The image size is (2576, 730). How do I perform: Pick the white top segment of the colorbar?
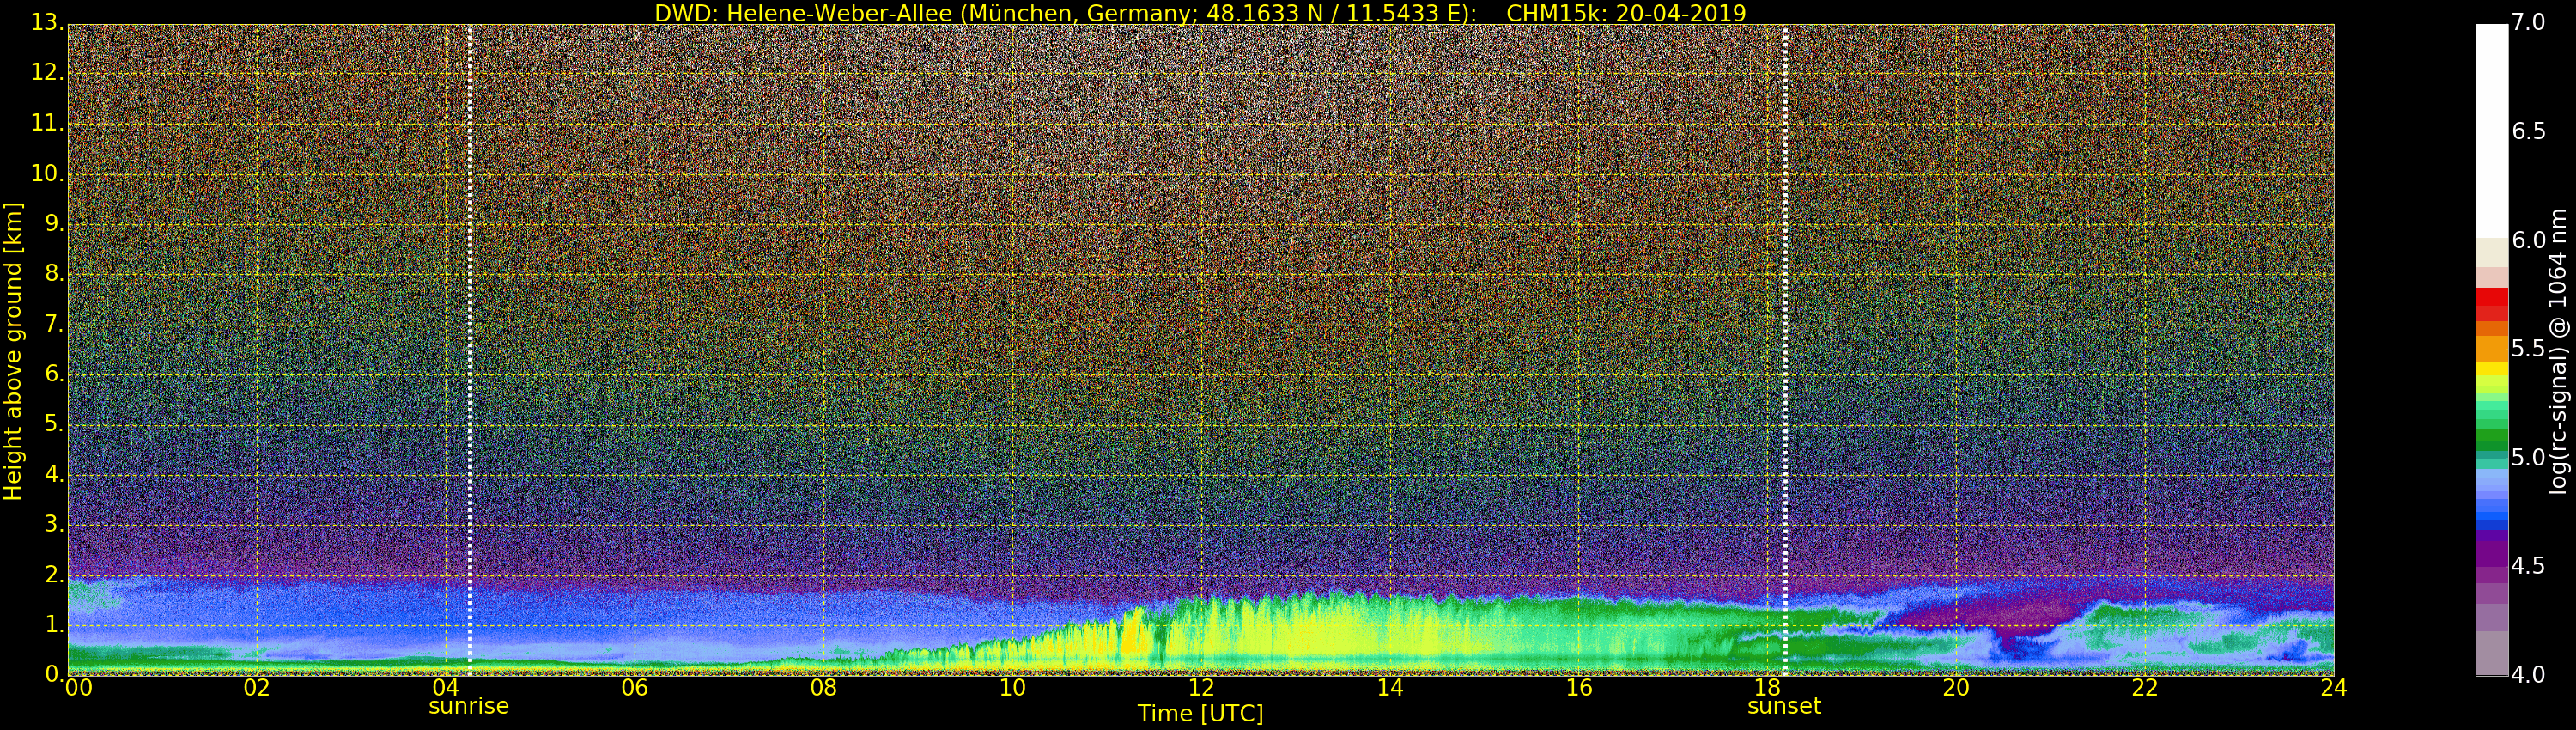tap(2491, 130)
